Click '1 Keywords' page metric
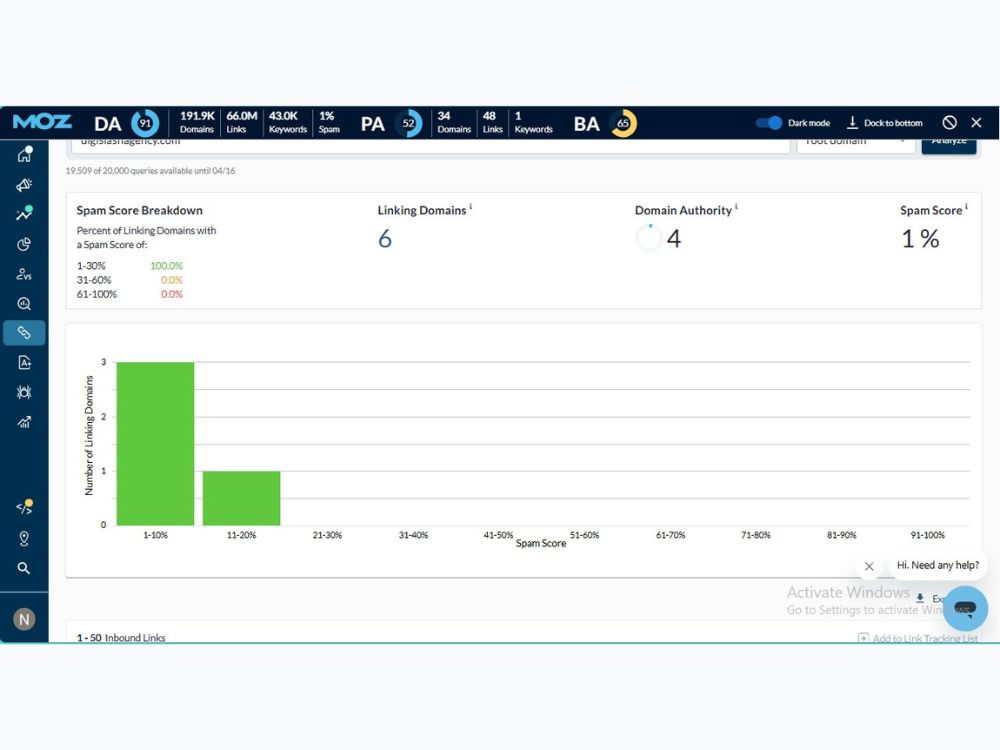Image resolution: width=1000 pixels, height=750 pixels. (533, 122)
